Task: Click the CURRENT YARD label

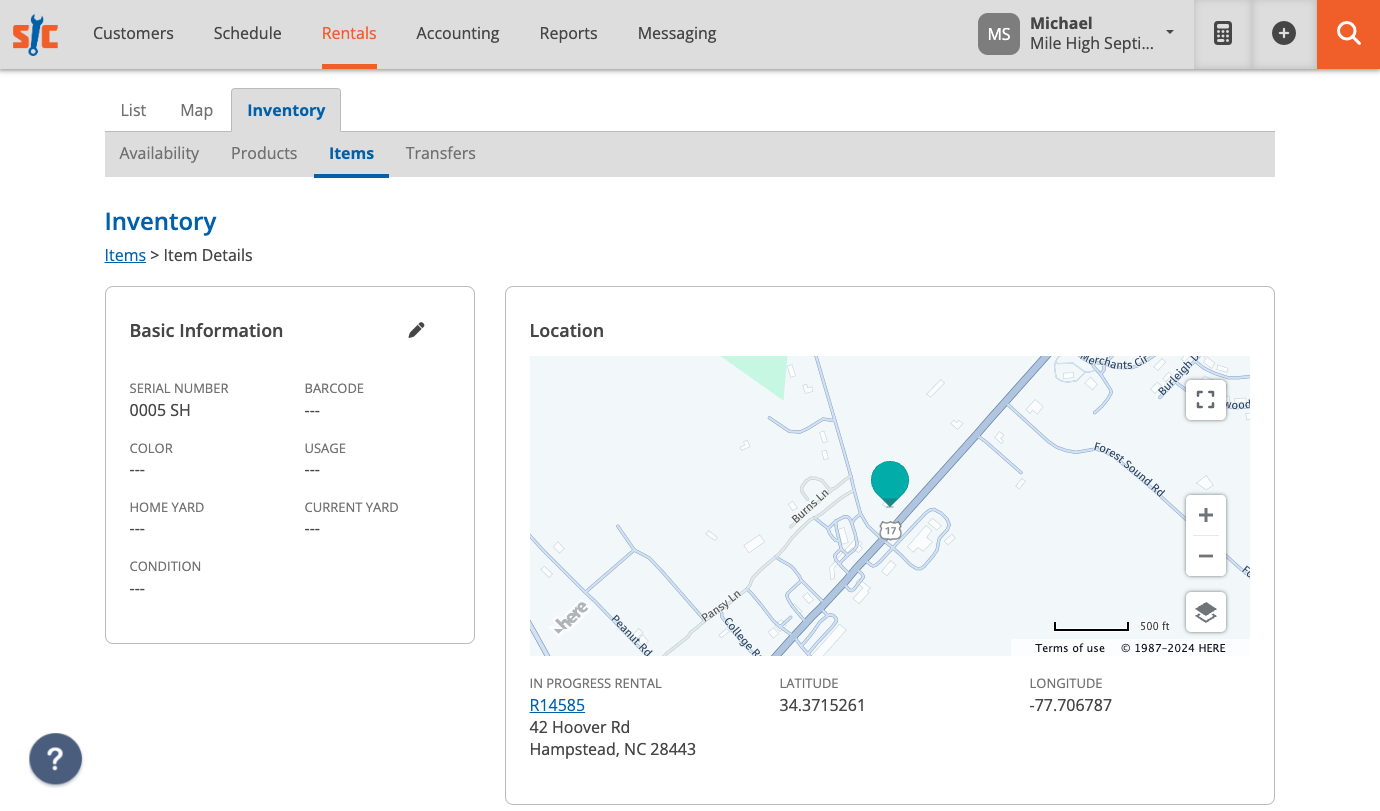Action: pos(351,508)
